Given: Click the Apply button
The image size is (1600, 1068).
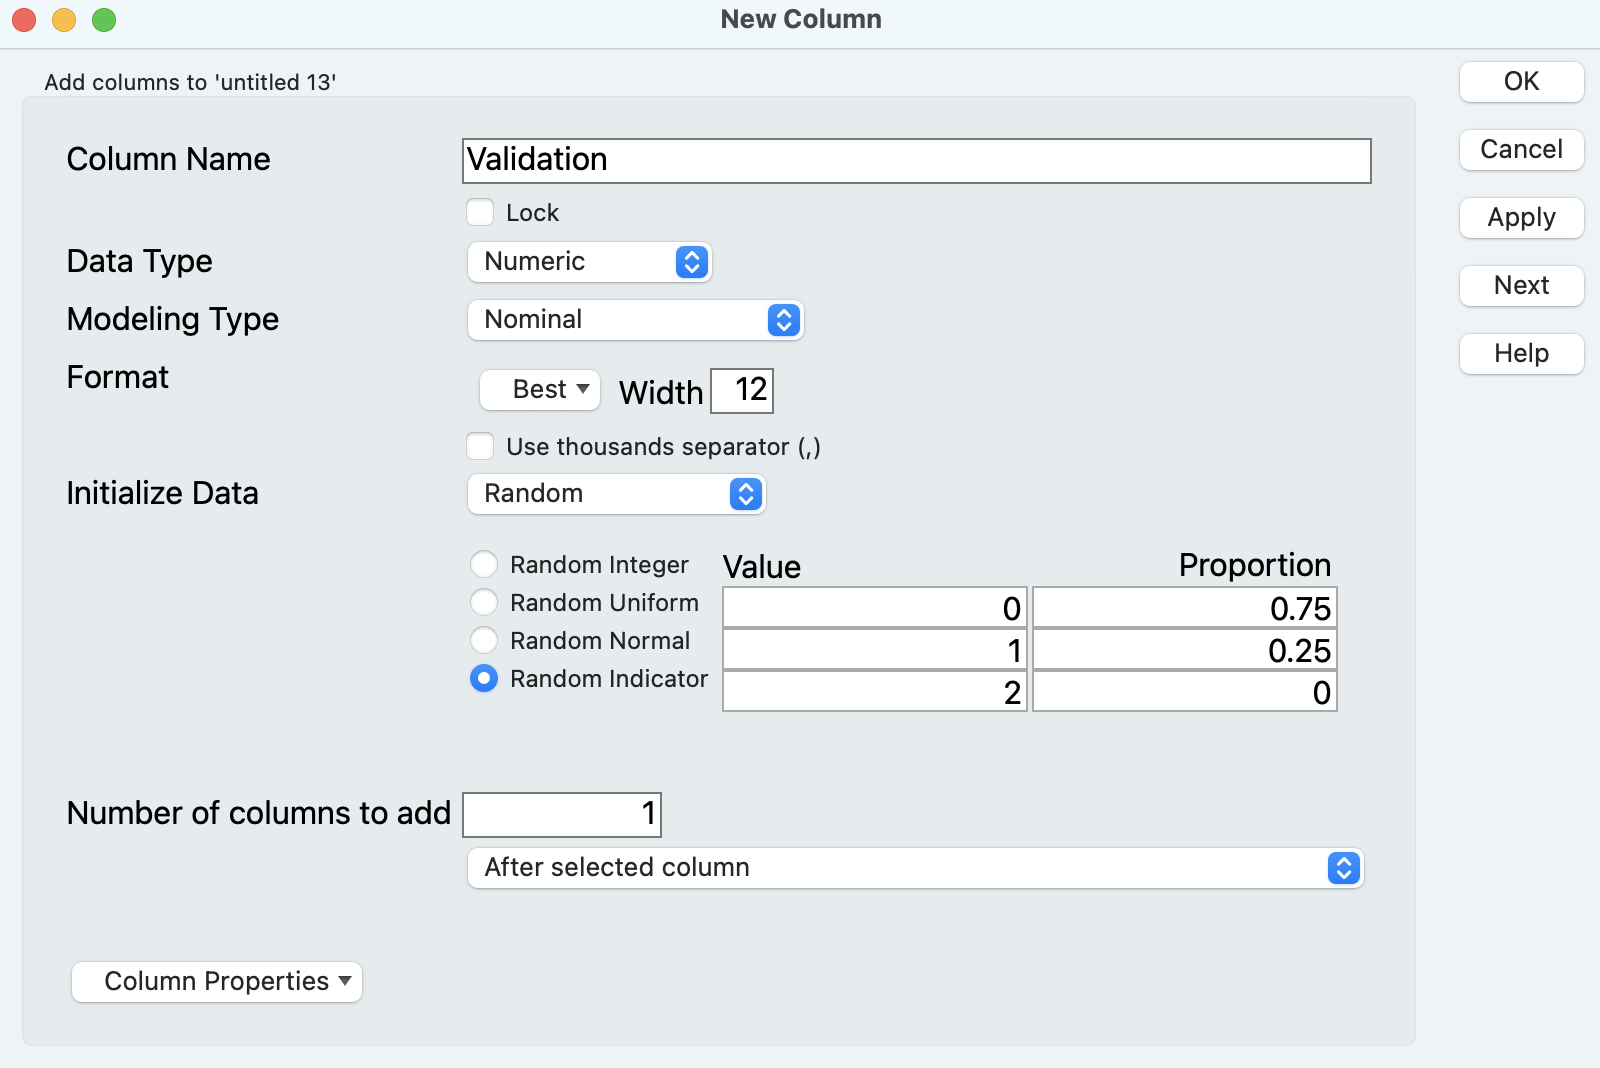Looking at the screenshot, I should [x=1521, y=218].
